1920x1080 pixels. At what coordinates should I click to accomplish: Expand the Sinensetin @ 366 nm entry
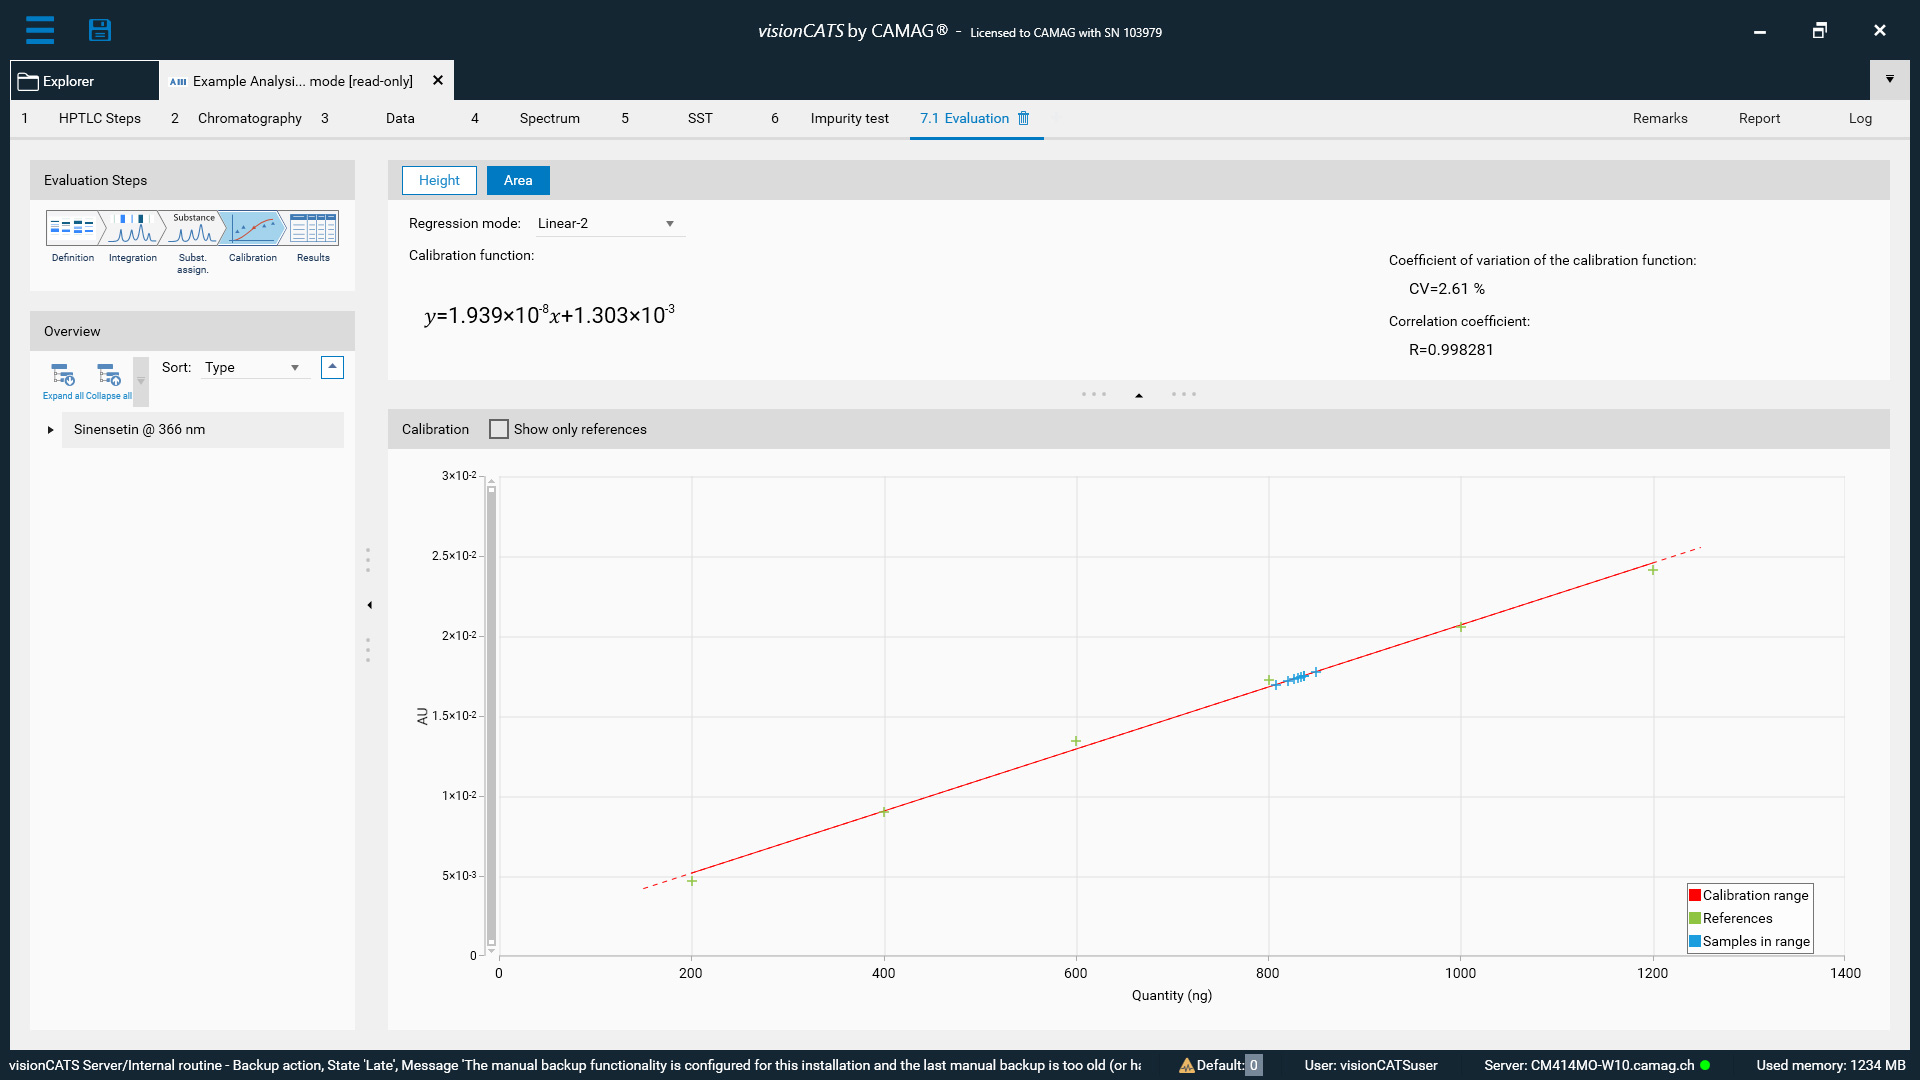click(x=50, y=429)
